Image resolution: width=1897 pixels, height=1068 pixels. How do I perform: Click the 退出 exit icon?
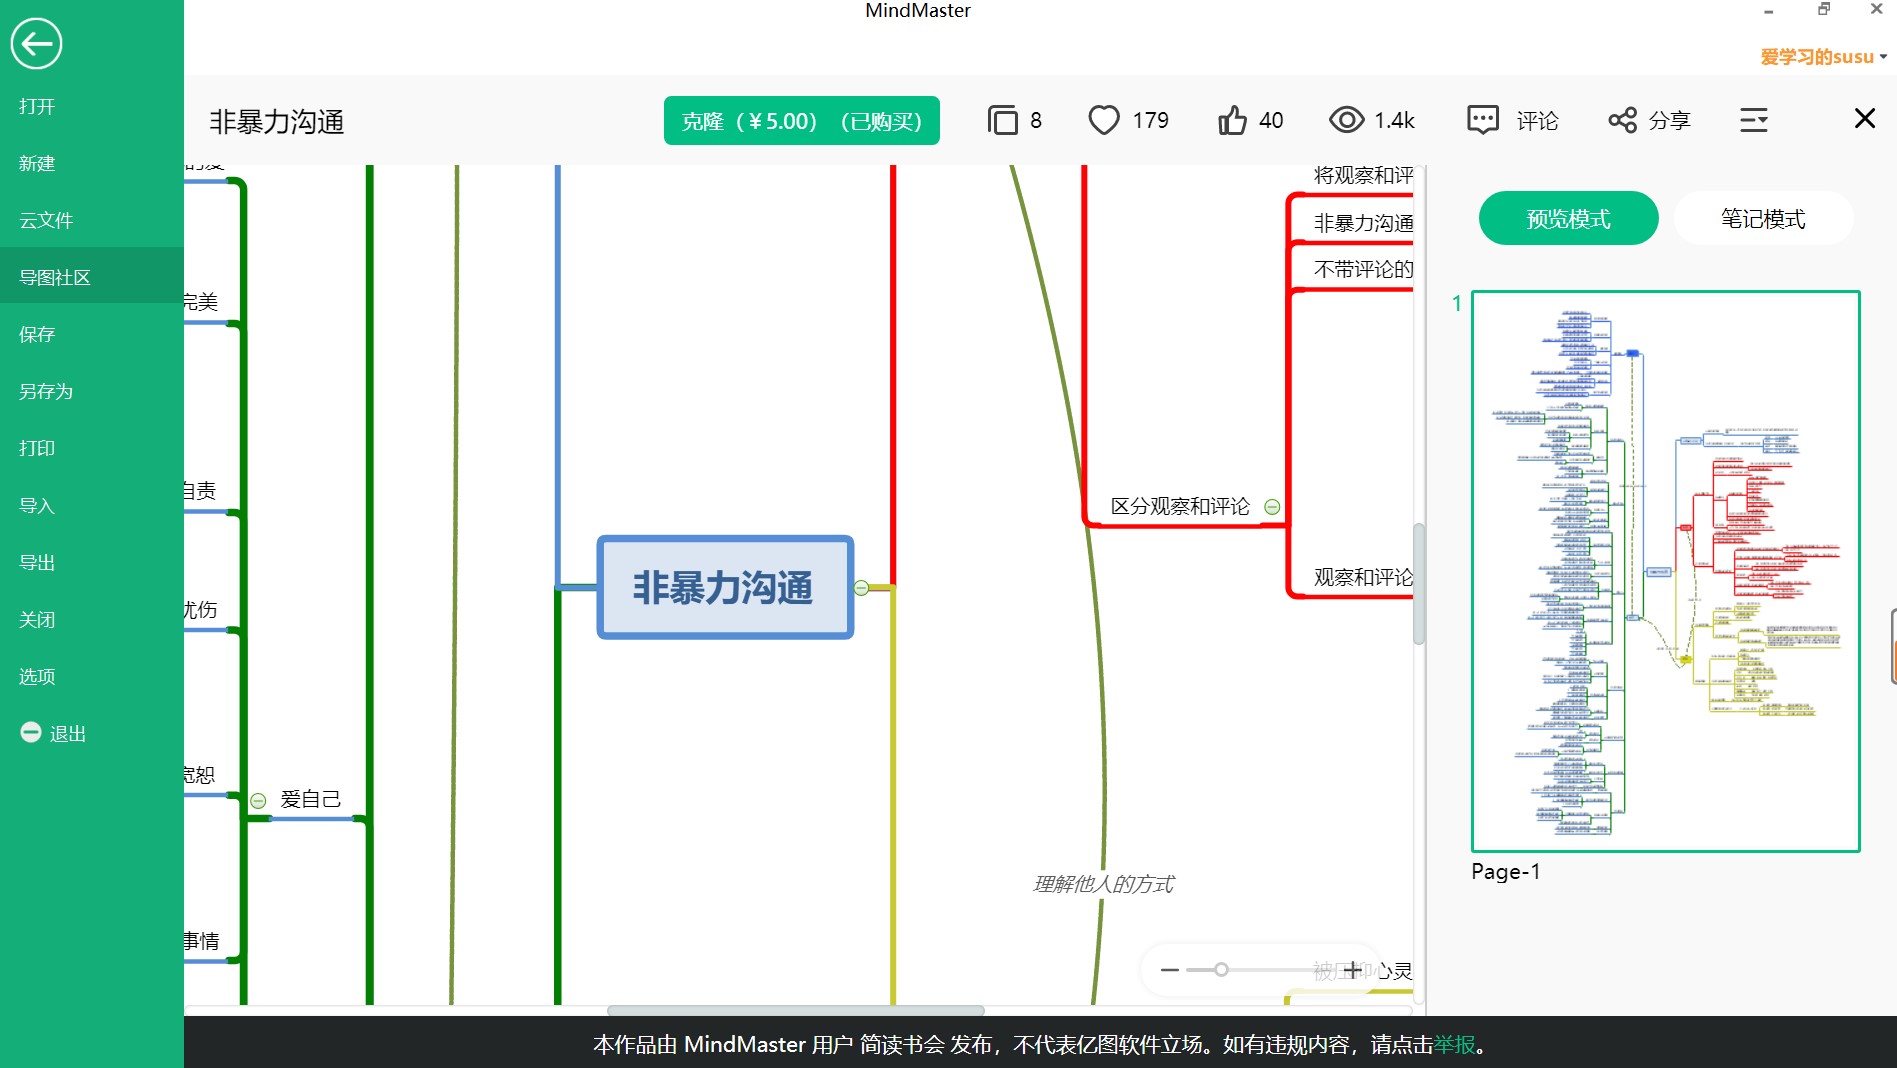click(31, 732)
